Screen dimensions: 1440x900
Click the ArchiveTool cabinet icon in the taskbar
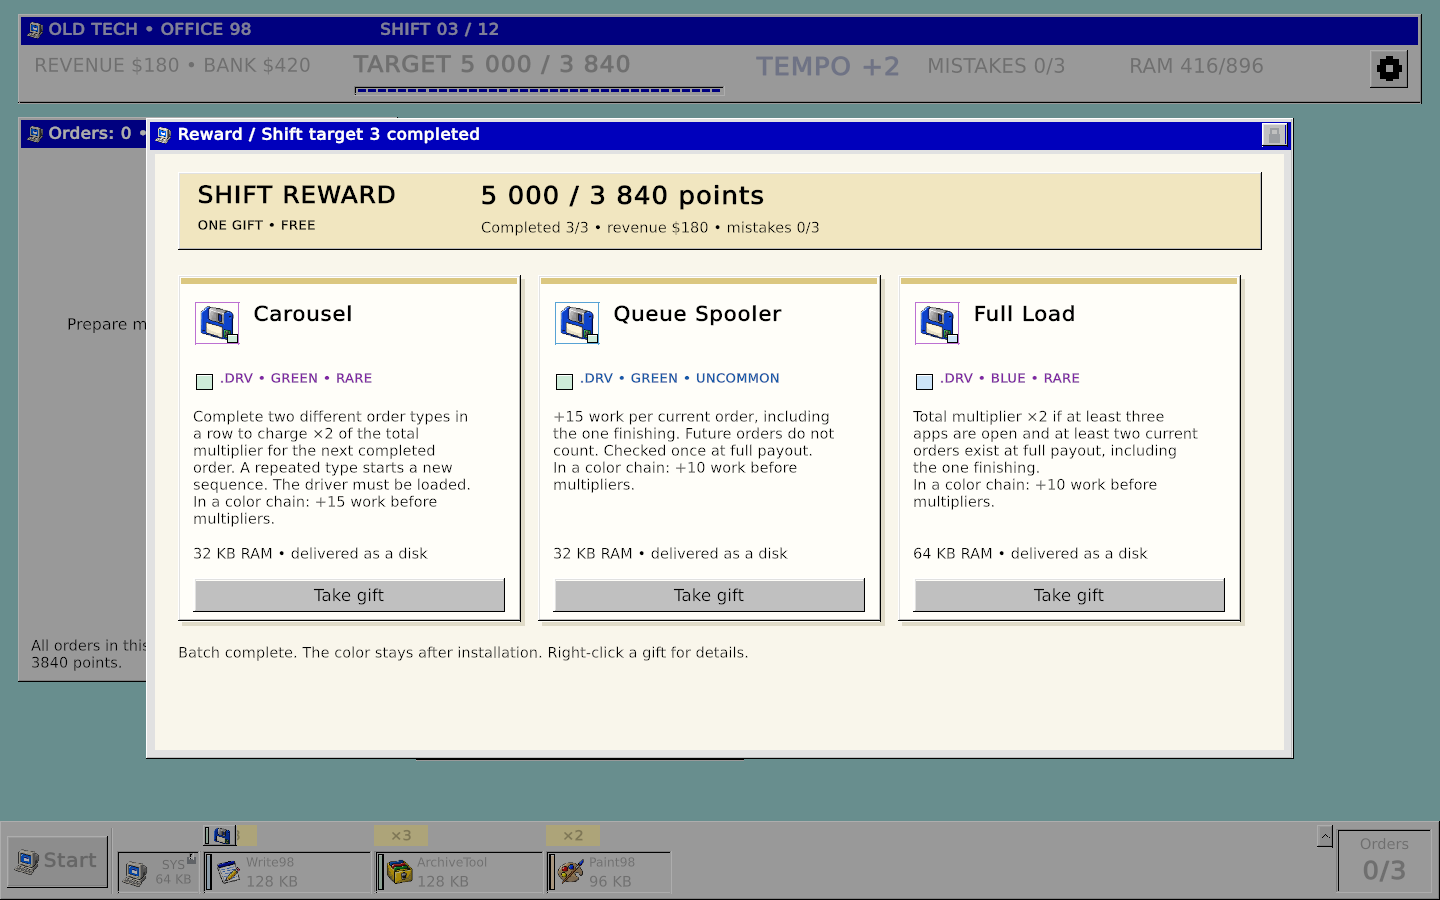point(400,872)
